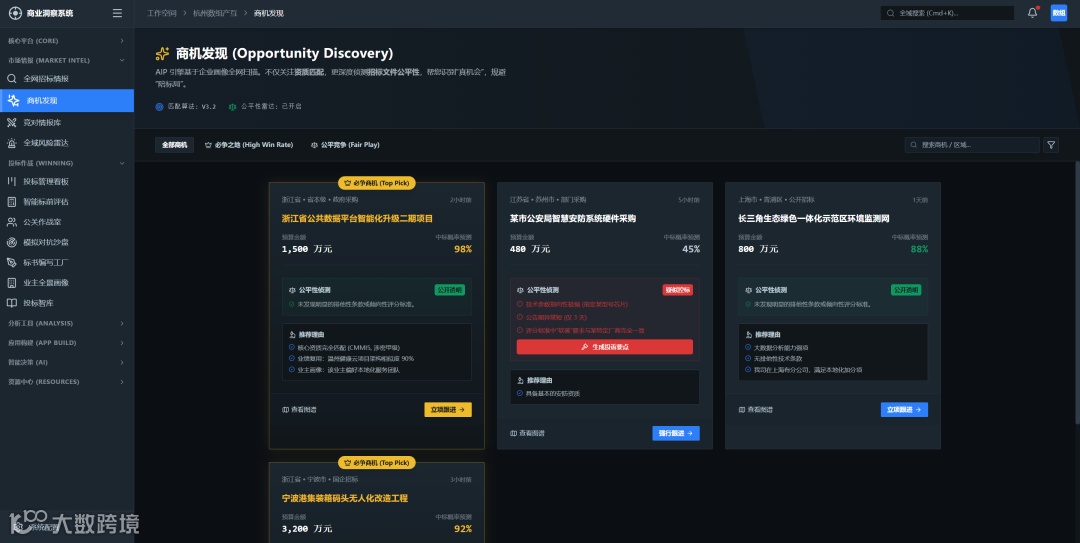Open 竞对情报库 sidebar item

67,123
